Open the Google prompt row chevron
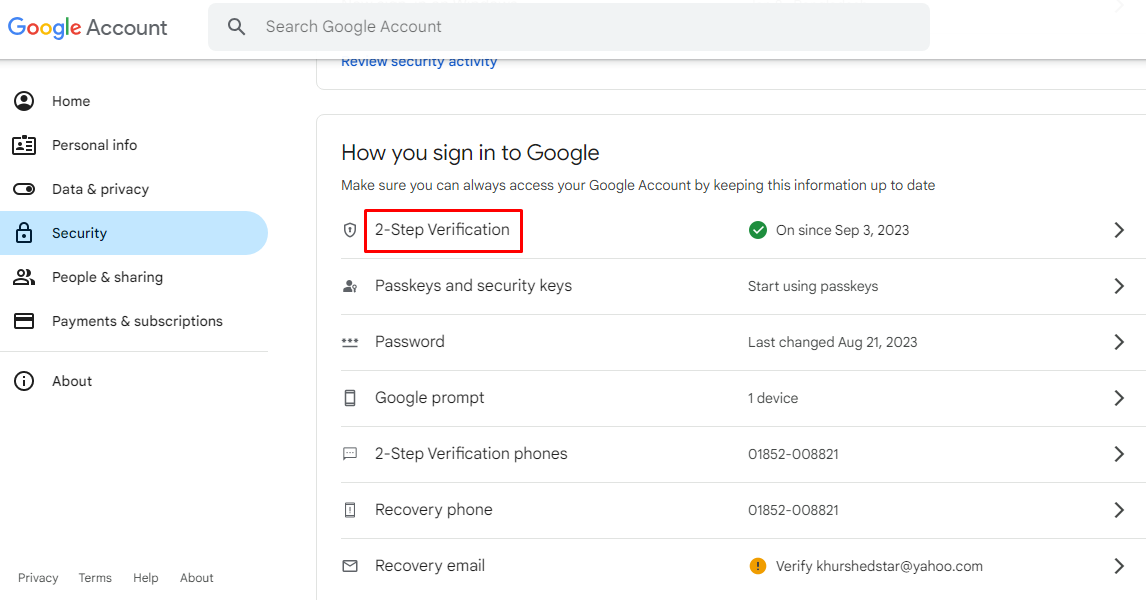1146x600 pixels. [x=1119, y=398]
